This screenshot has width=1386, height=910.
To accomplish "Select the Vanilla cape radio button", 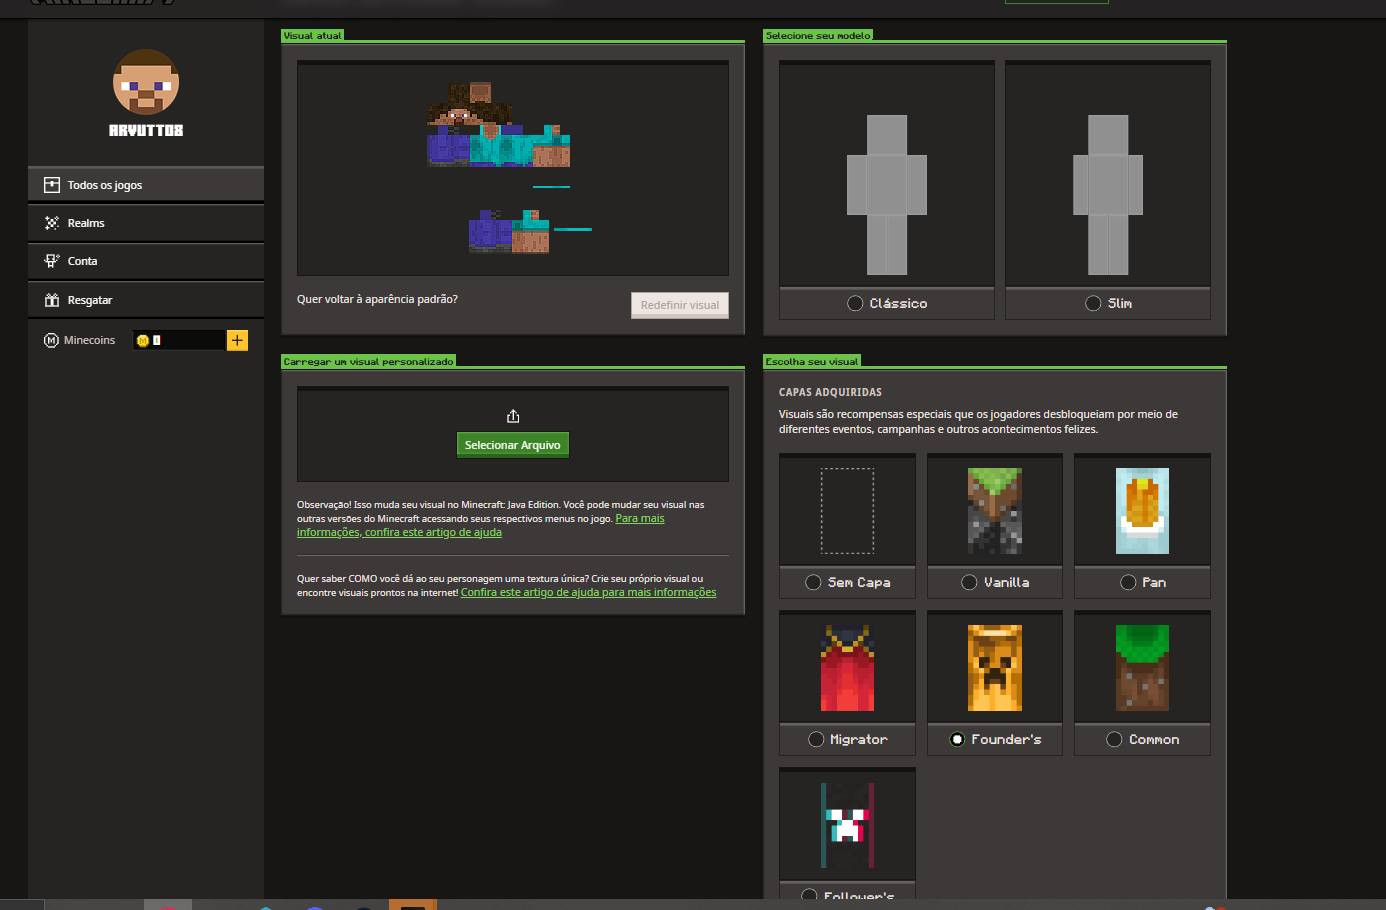I will click(969, 582).
